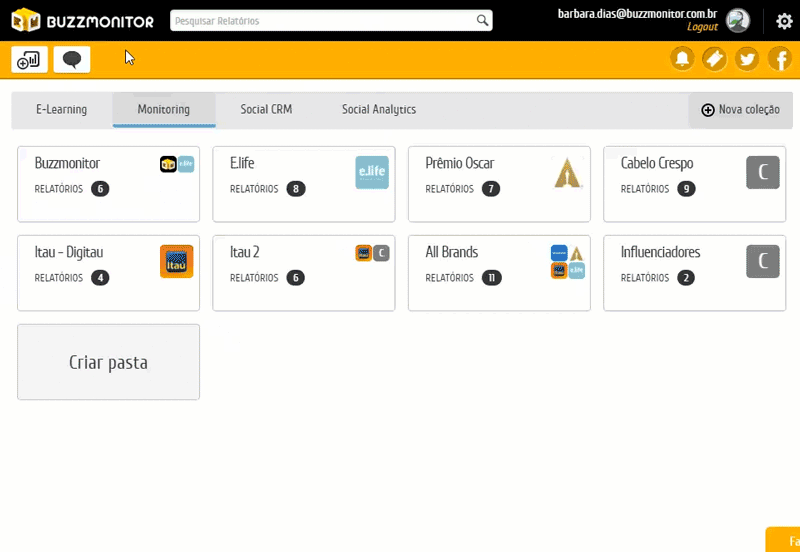800x552 pixels.
Task: Open the All Brands folder
Action: click(x=499, y=273)
